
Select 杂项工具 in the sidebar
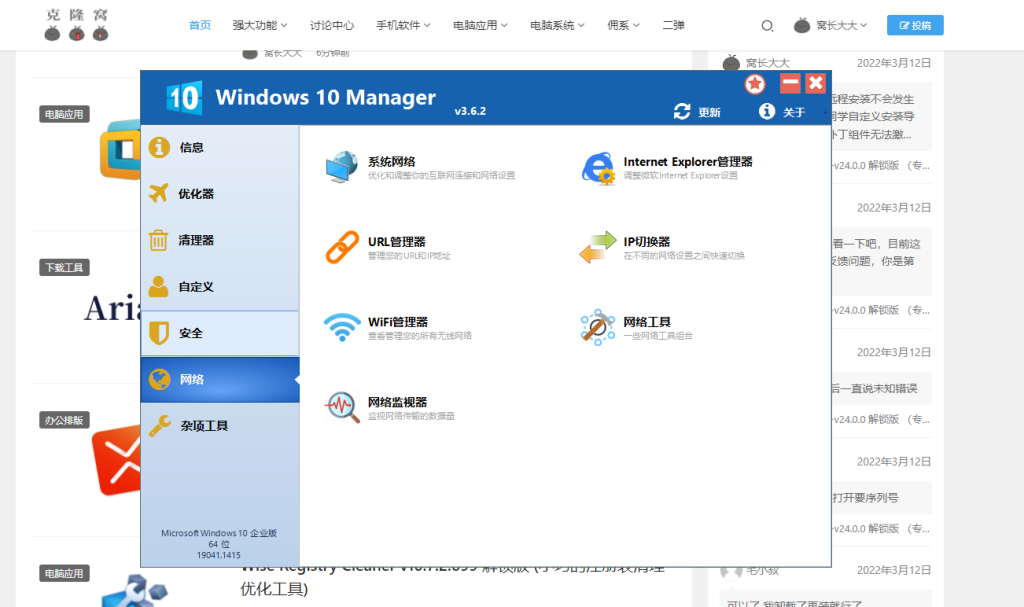pyautogui.click(x=220, y=426)
